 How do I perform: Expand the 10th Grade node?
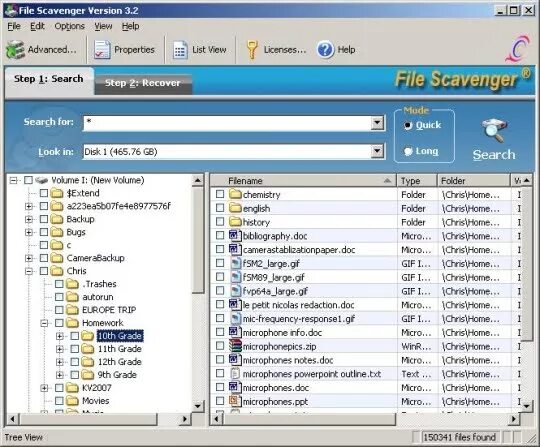(x=60, y=336)
